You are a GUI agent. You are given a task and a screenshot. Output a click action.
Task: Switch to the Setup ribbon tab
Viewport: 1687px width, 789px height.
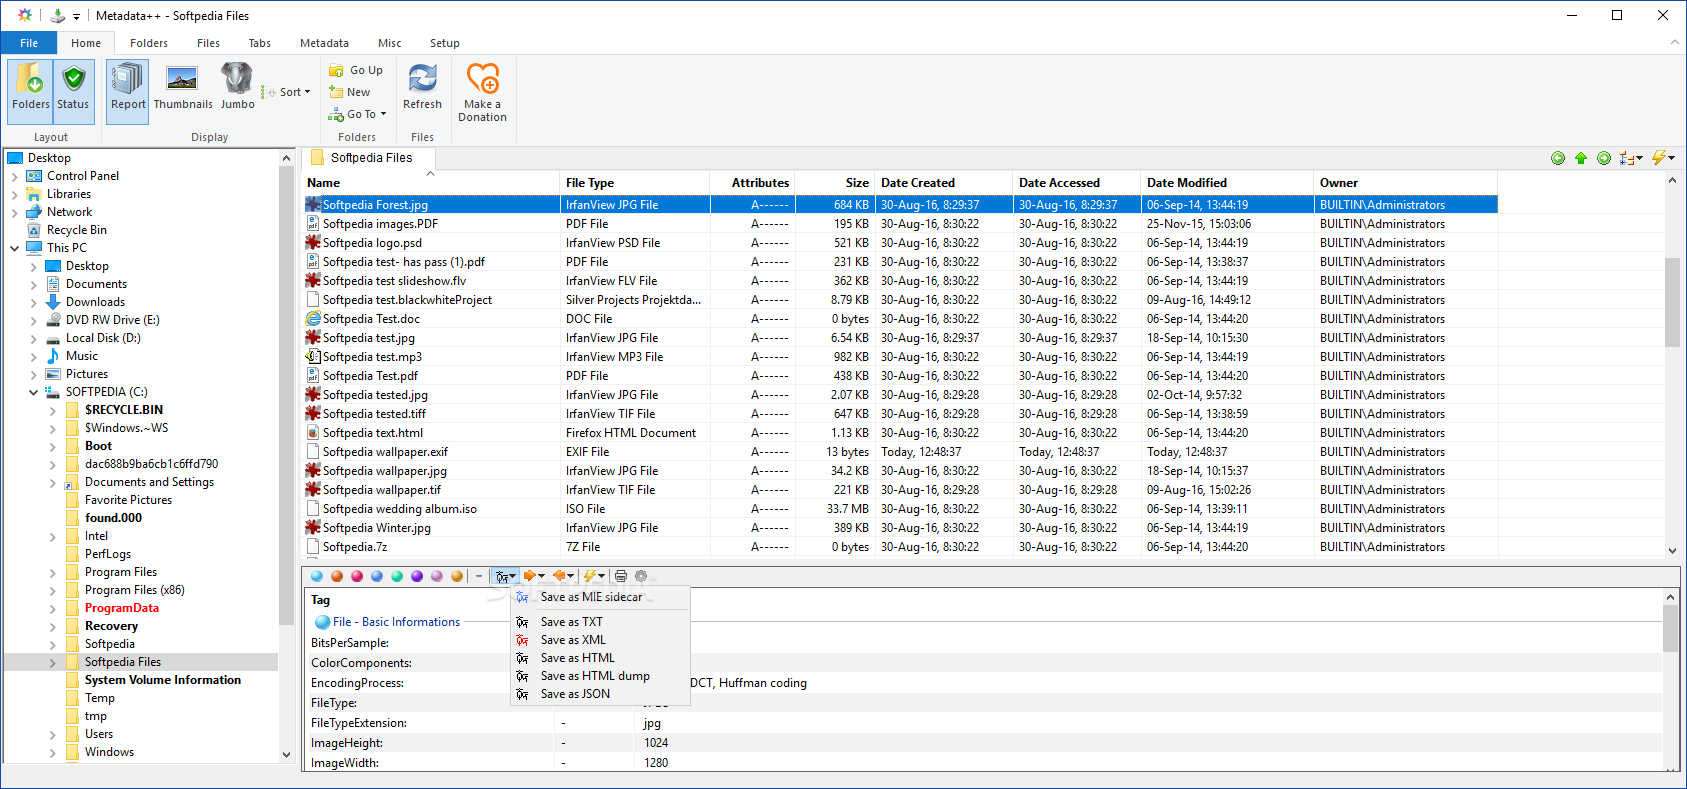pos(445,43)
